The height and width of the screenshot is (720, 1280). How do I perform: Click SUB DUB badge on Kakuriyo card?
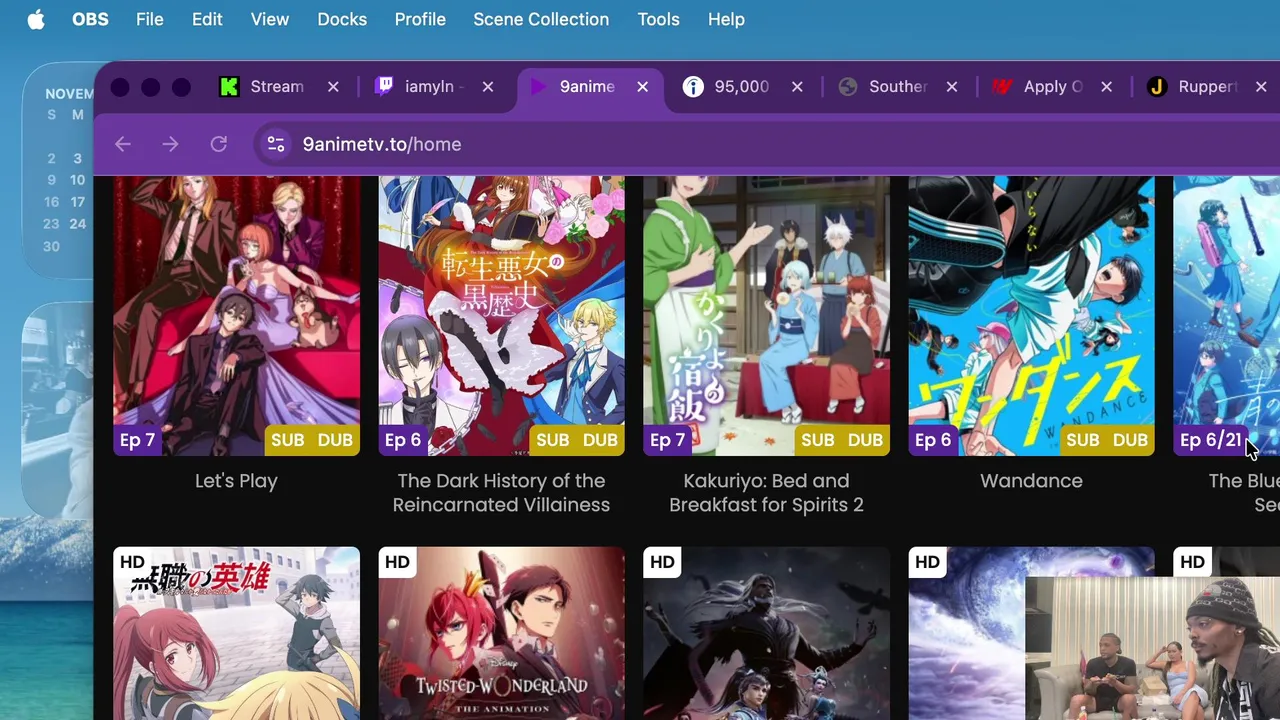(842, 440)
